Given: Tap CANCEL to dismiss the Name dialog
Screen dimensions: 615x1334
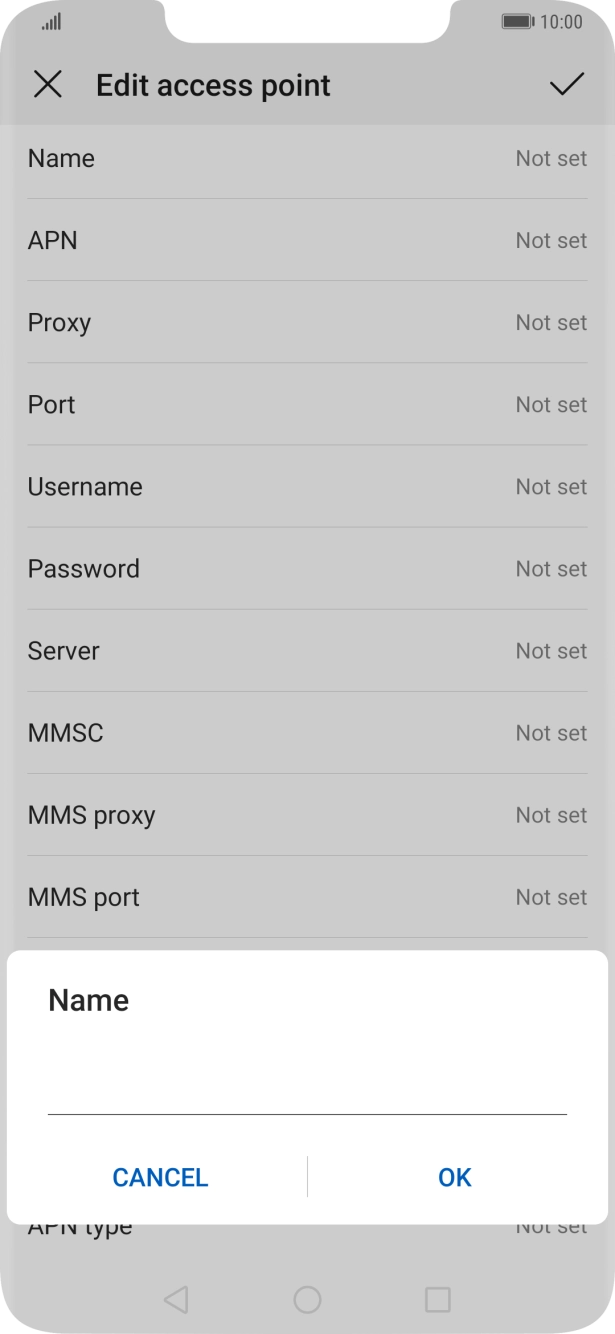Looking at the screenshot, I should click(x=160, y=1177).
